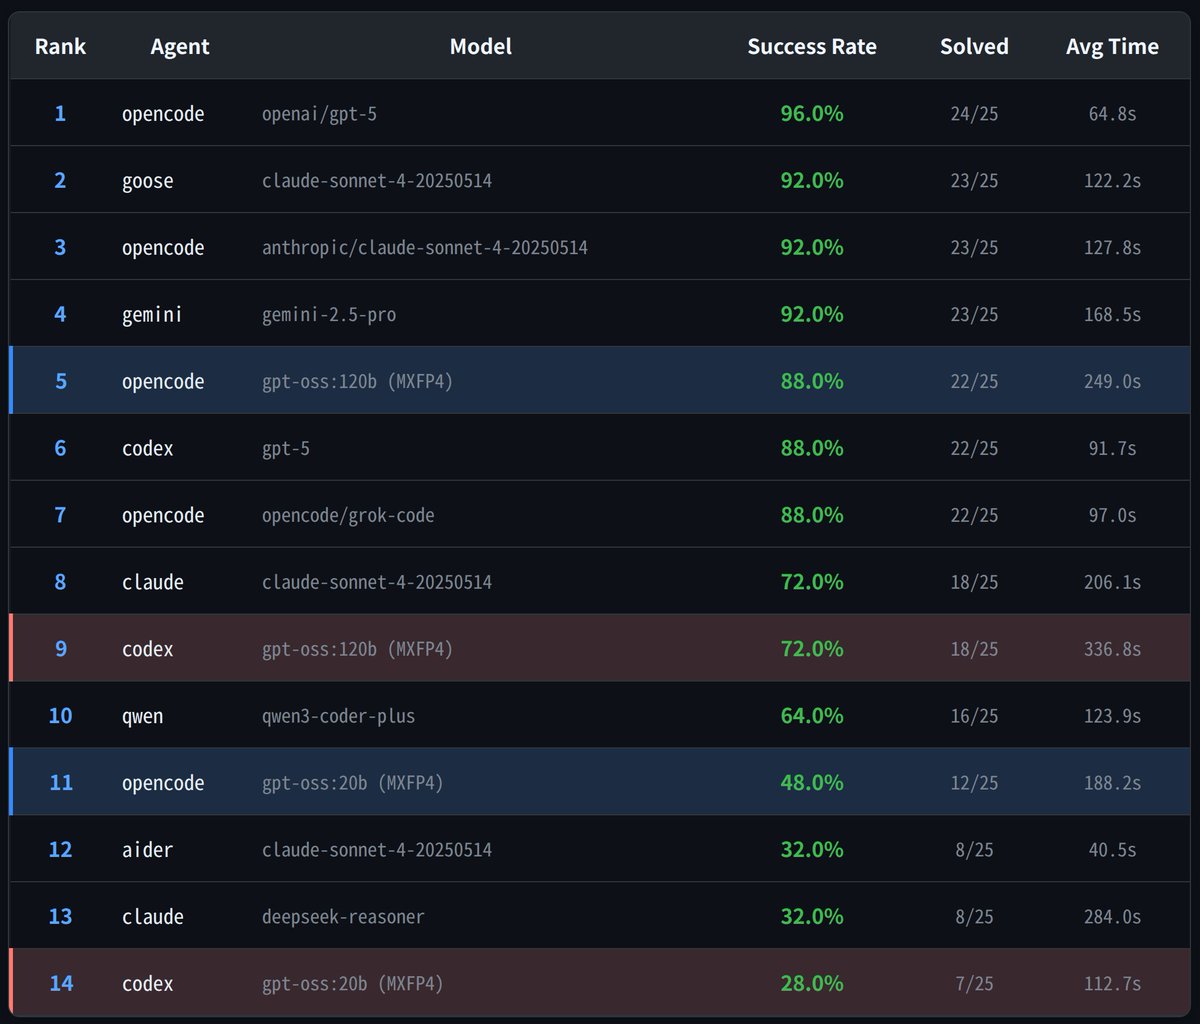This screenshot has height=1024, width=1200.
Task: Click 88.0% in the opencode/grok-code row
Action: coord(812,515)
